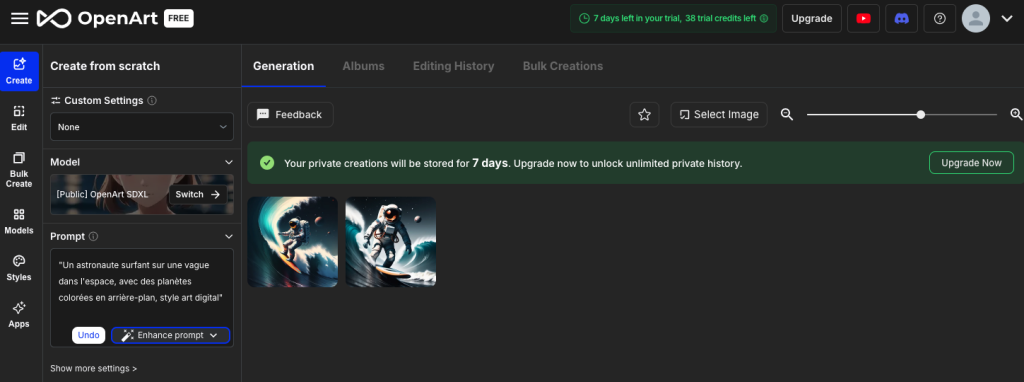The height and width of the screenshot is (382, 1024).
Task: Open Apps in the sidebar
Action: coord(19,315)
